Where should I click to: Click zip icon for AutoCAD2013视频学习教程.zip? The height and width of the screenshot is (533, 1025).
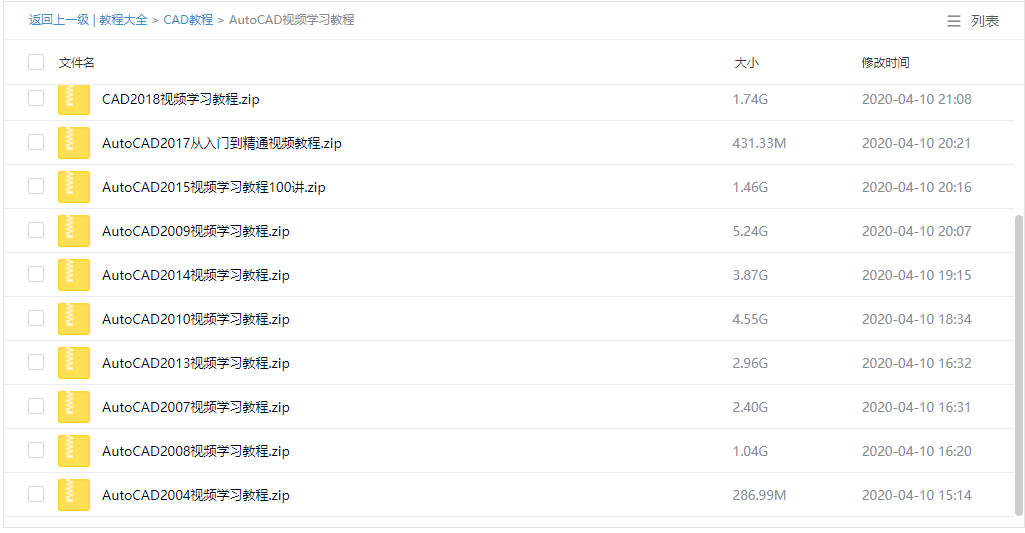click(x=74, y=363)
